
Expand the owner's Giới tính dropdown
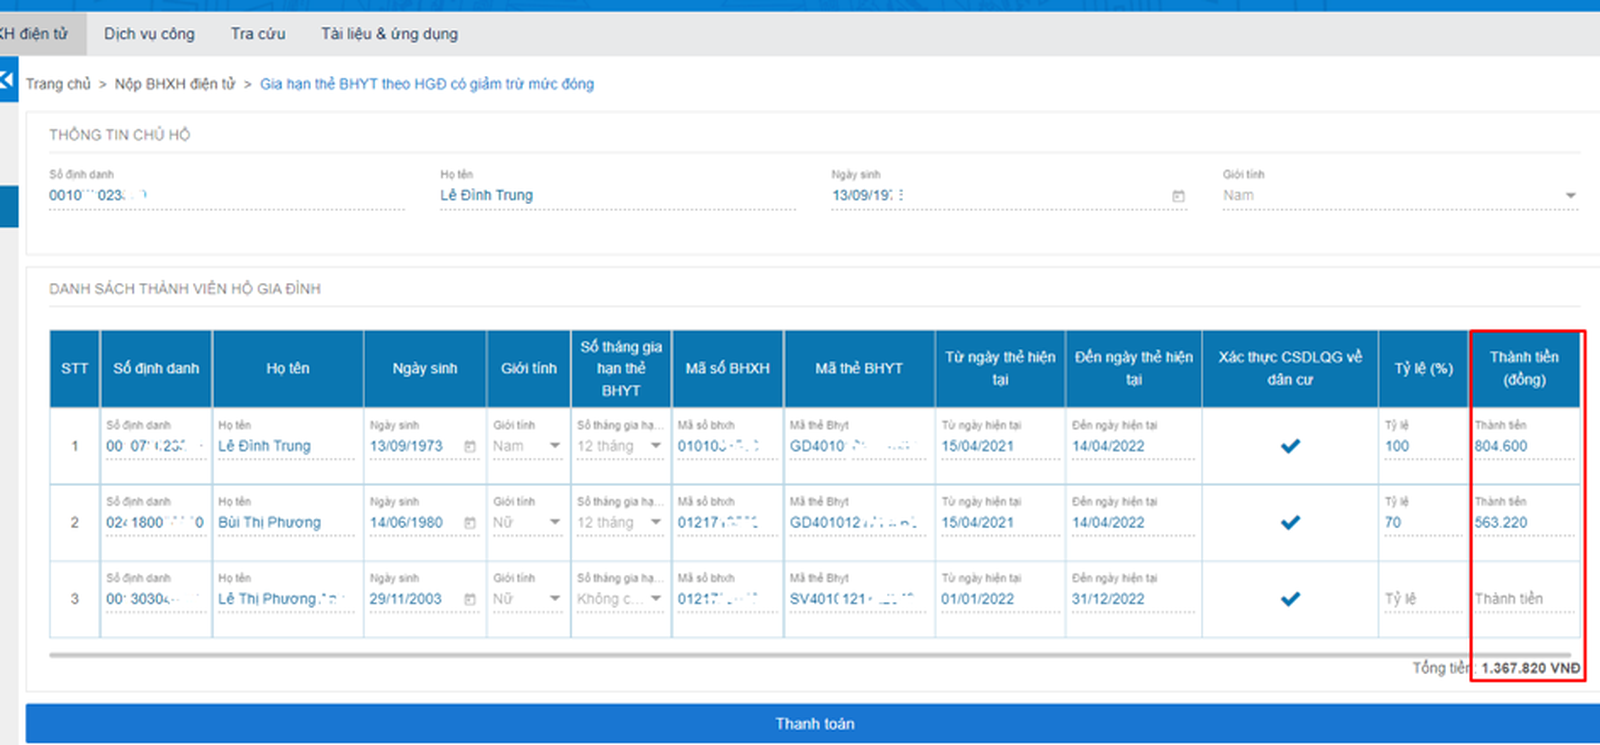(1570, 196)
